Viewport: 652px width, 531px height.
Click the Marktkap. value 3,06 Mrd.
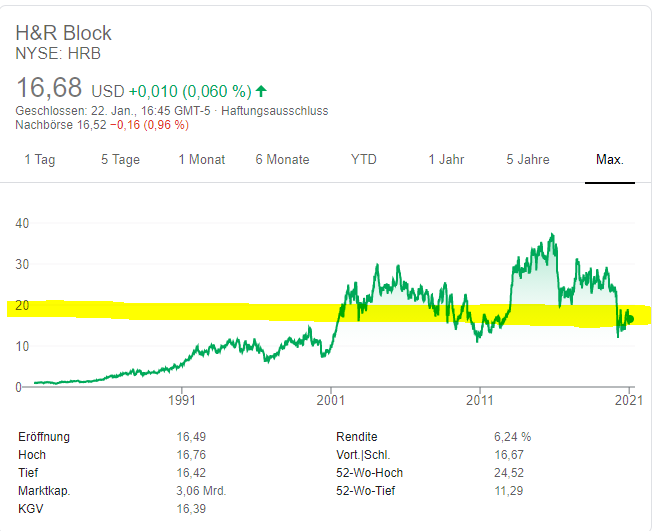pos(201,491)
